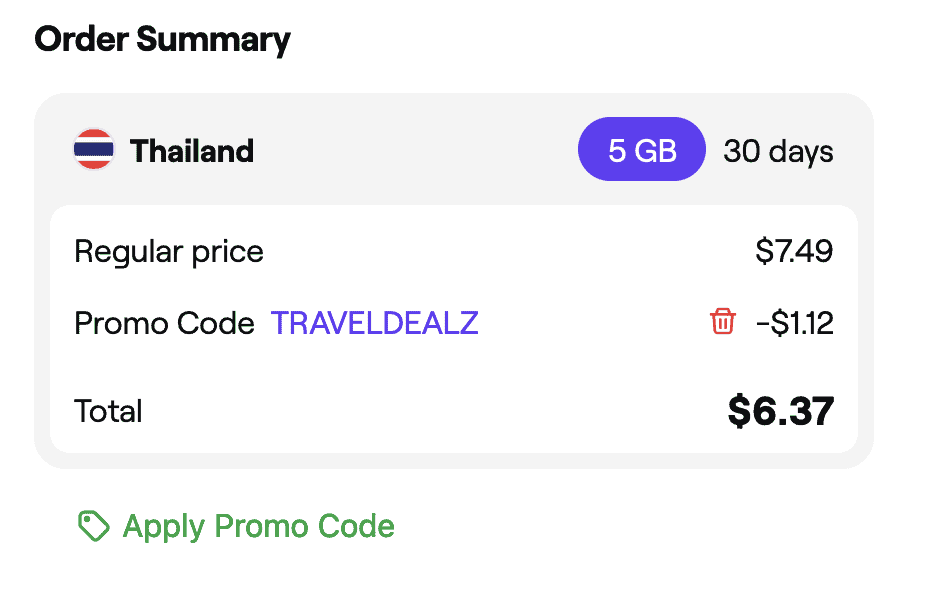
Task: Click the Thailand flag icon
Action: click(x=94, y=151)
